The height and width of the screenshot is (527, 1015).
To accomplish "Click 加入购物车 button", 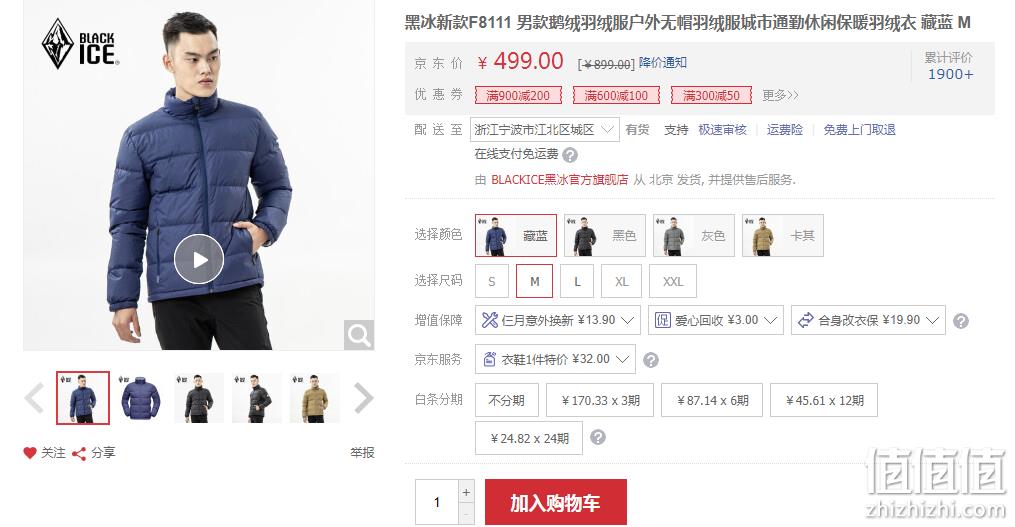I will click(555, 502).
